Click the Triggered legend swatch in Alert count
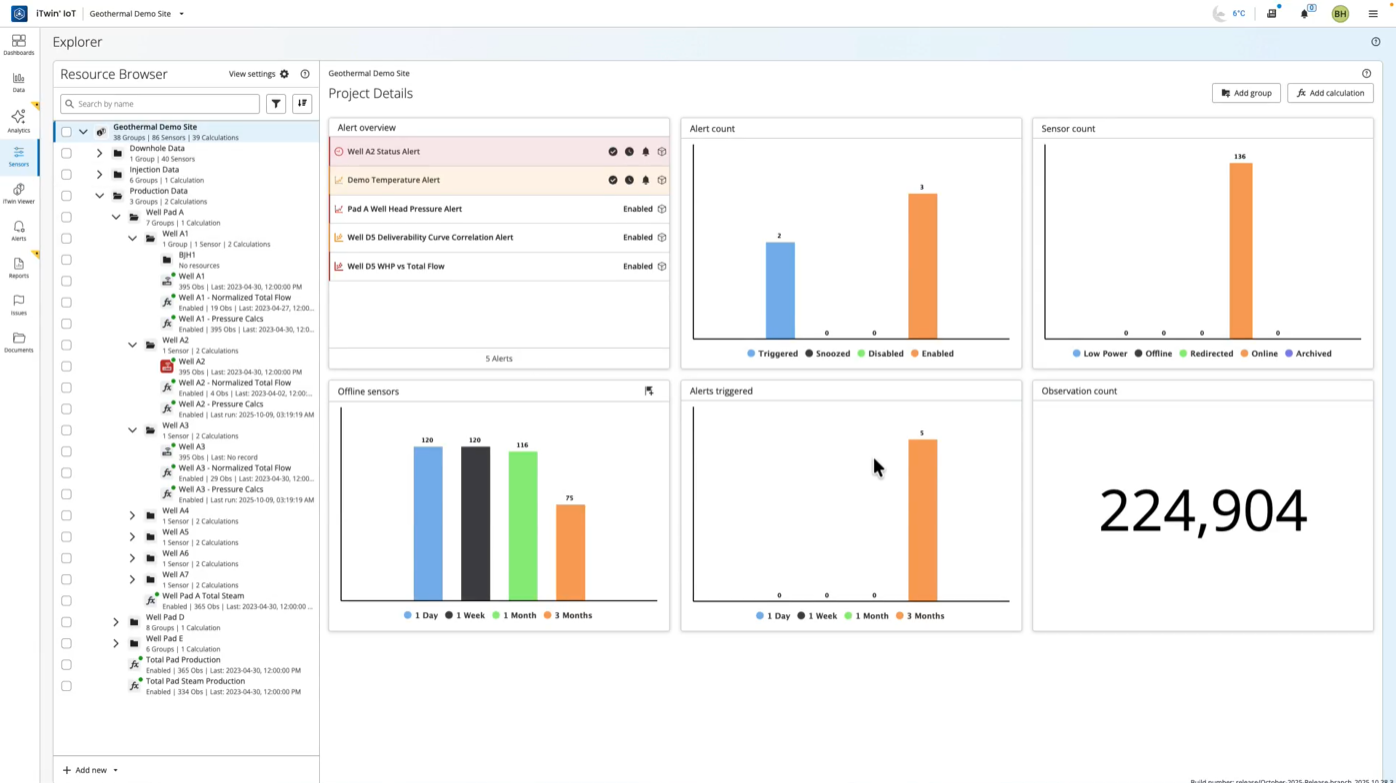 752,353
